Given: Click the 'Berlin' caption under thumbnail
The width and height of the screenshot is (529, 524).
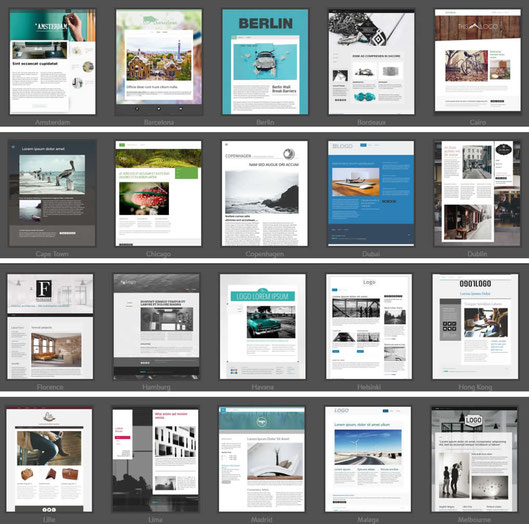Looking at the screenshot, I should [265, 122].
